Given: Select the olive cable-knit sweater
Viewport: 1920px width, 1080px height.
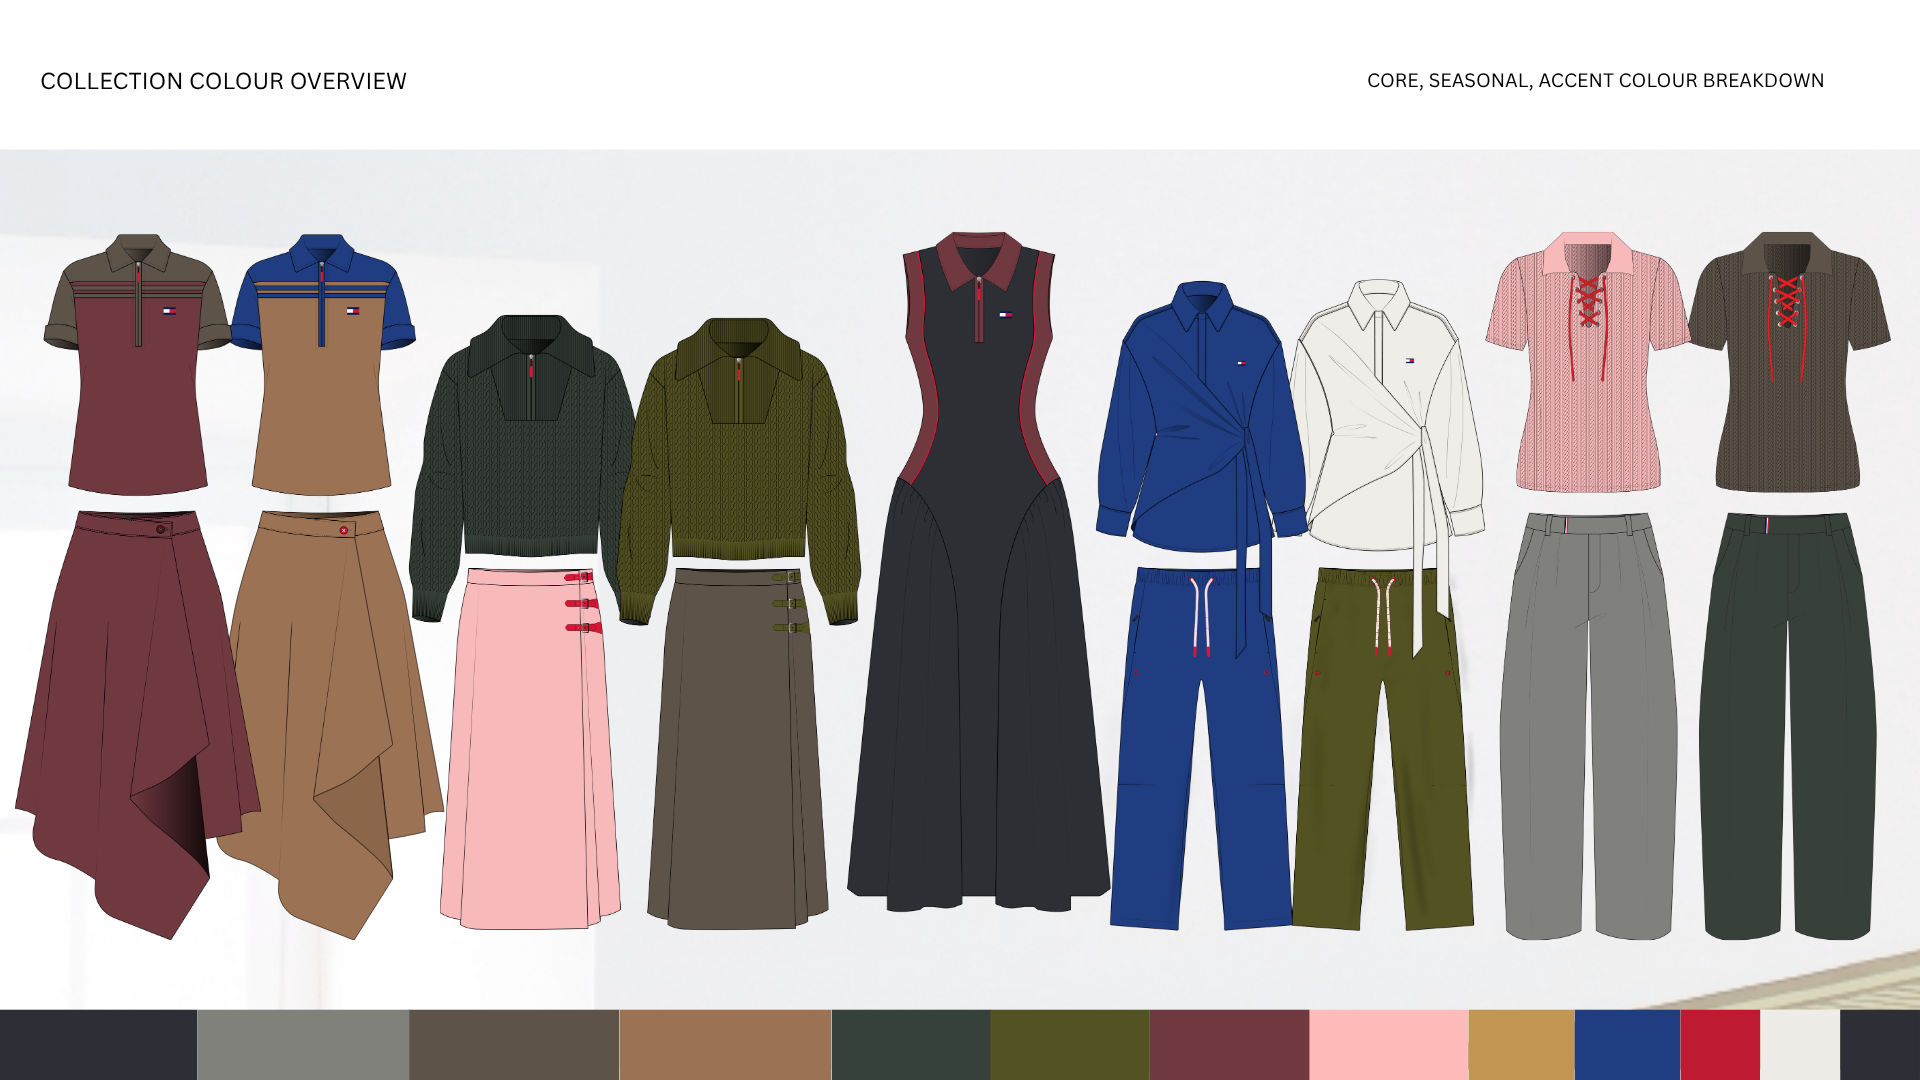Looking at the screenshot, I should click(x=739, y=470).
